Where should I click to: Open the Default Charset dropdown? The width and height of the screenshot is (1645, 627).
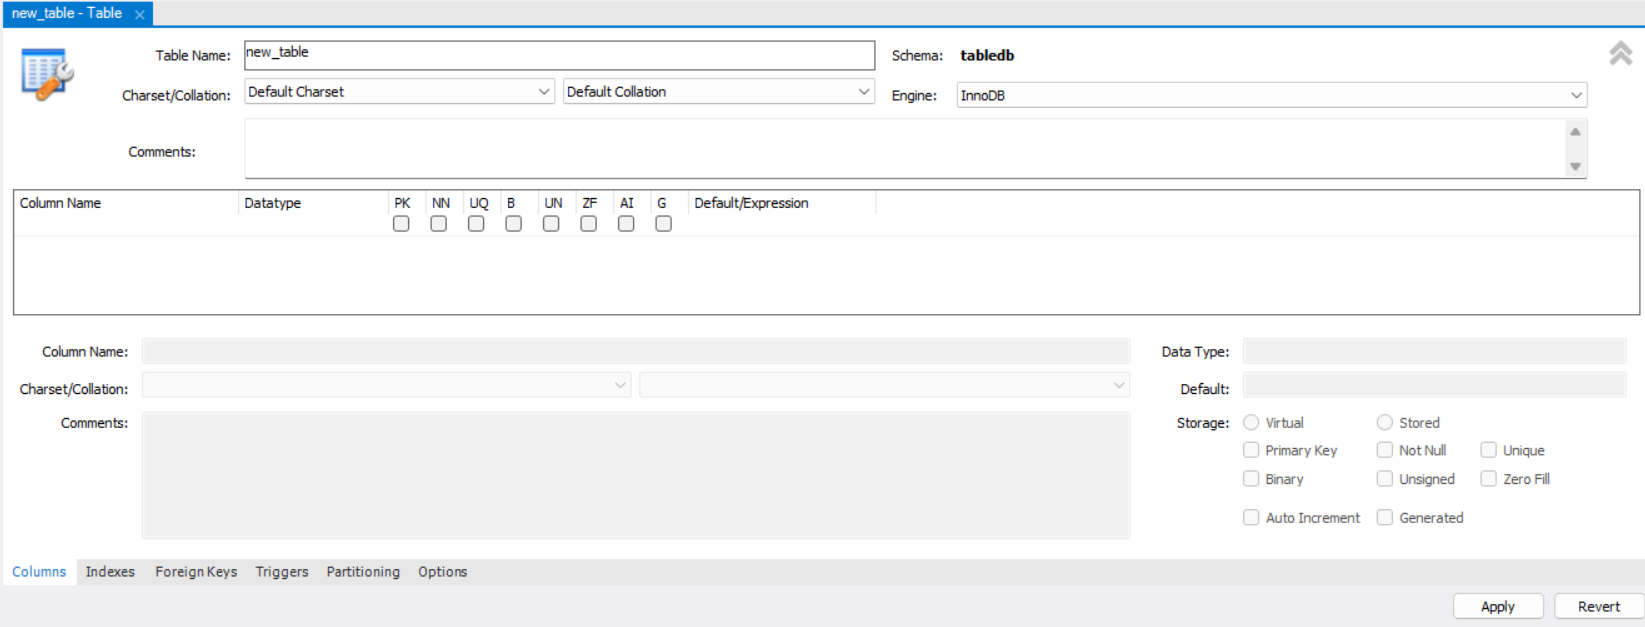399,92
